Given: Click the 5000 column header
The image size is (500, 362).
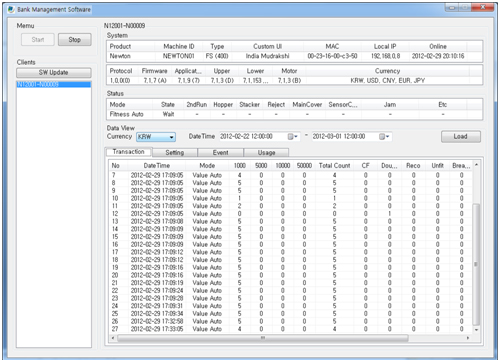Looking at the screenshot, I should (261, 166).
